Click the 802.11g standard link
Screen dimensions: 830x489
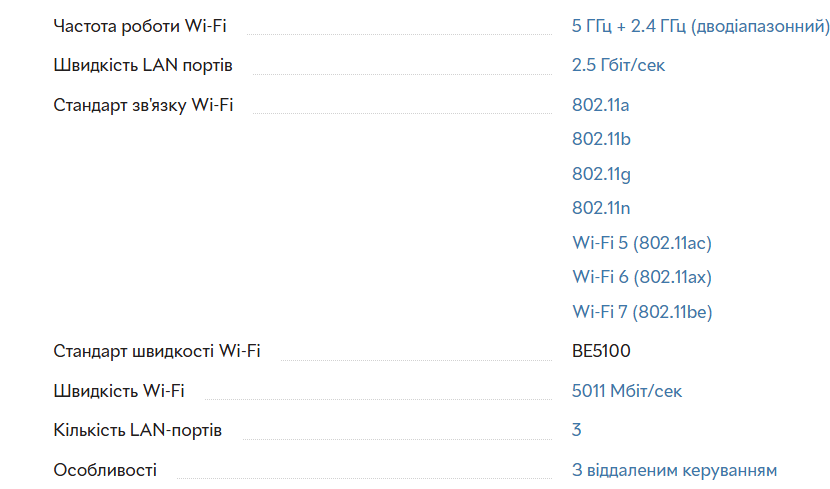601,174
